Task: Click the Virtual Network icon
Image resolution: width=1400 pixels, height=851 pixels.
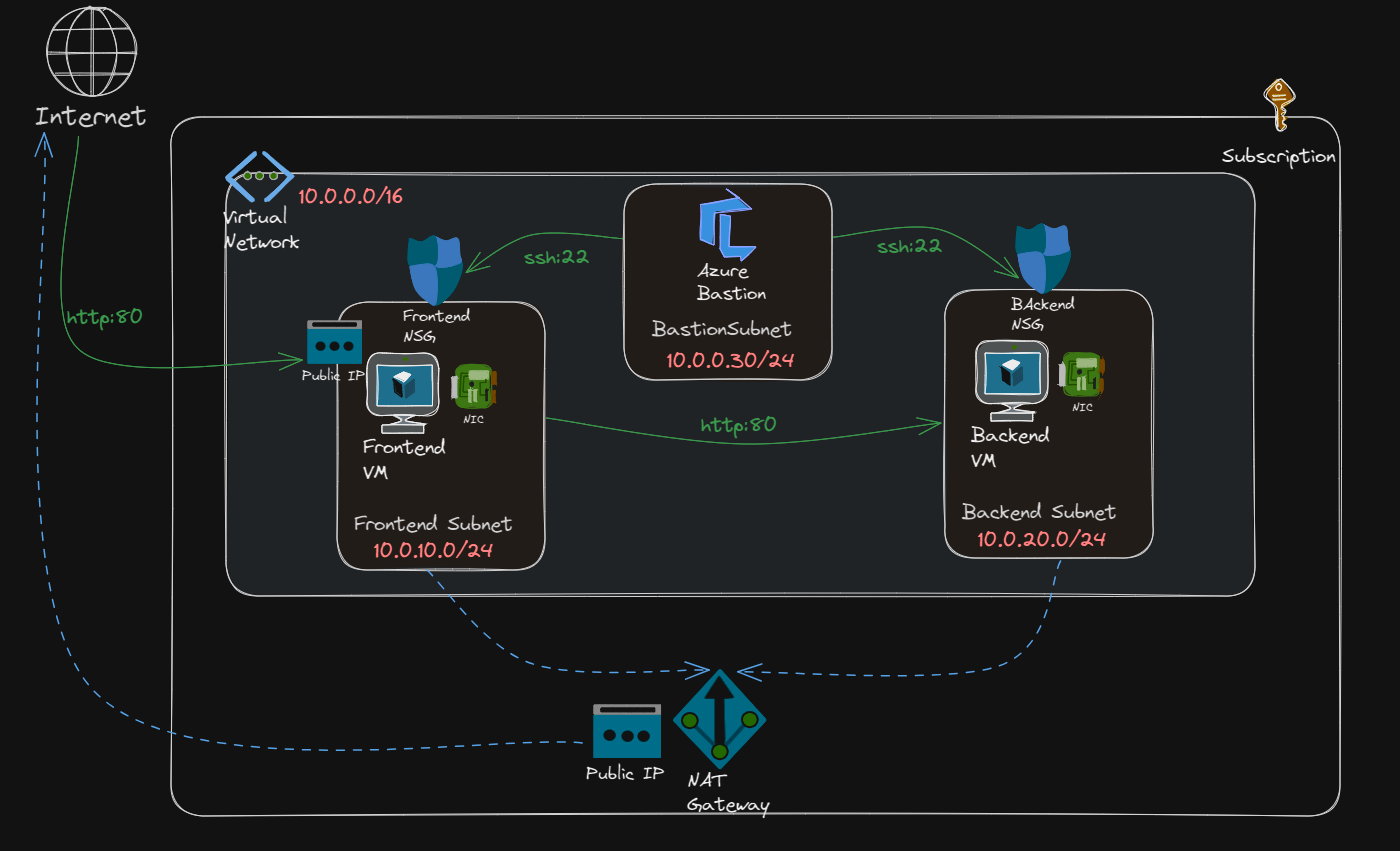Action: 259,176
